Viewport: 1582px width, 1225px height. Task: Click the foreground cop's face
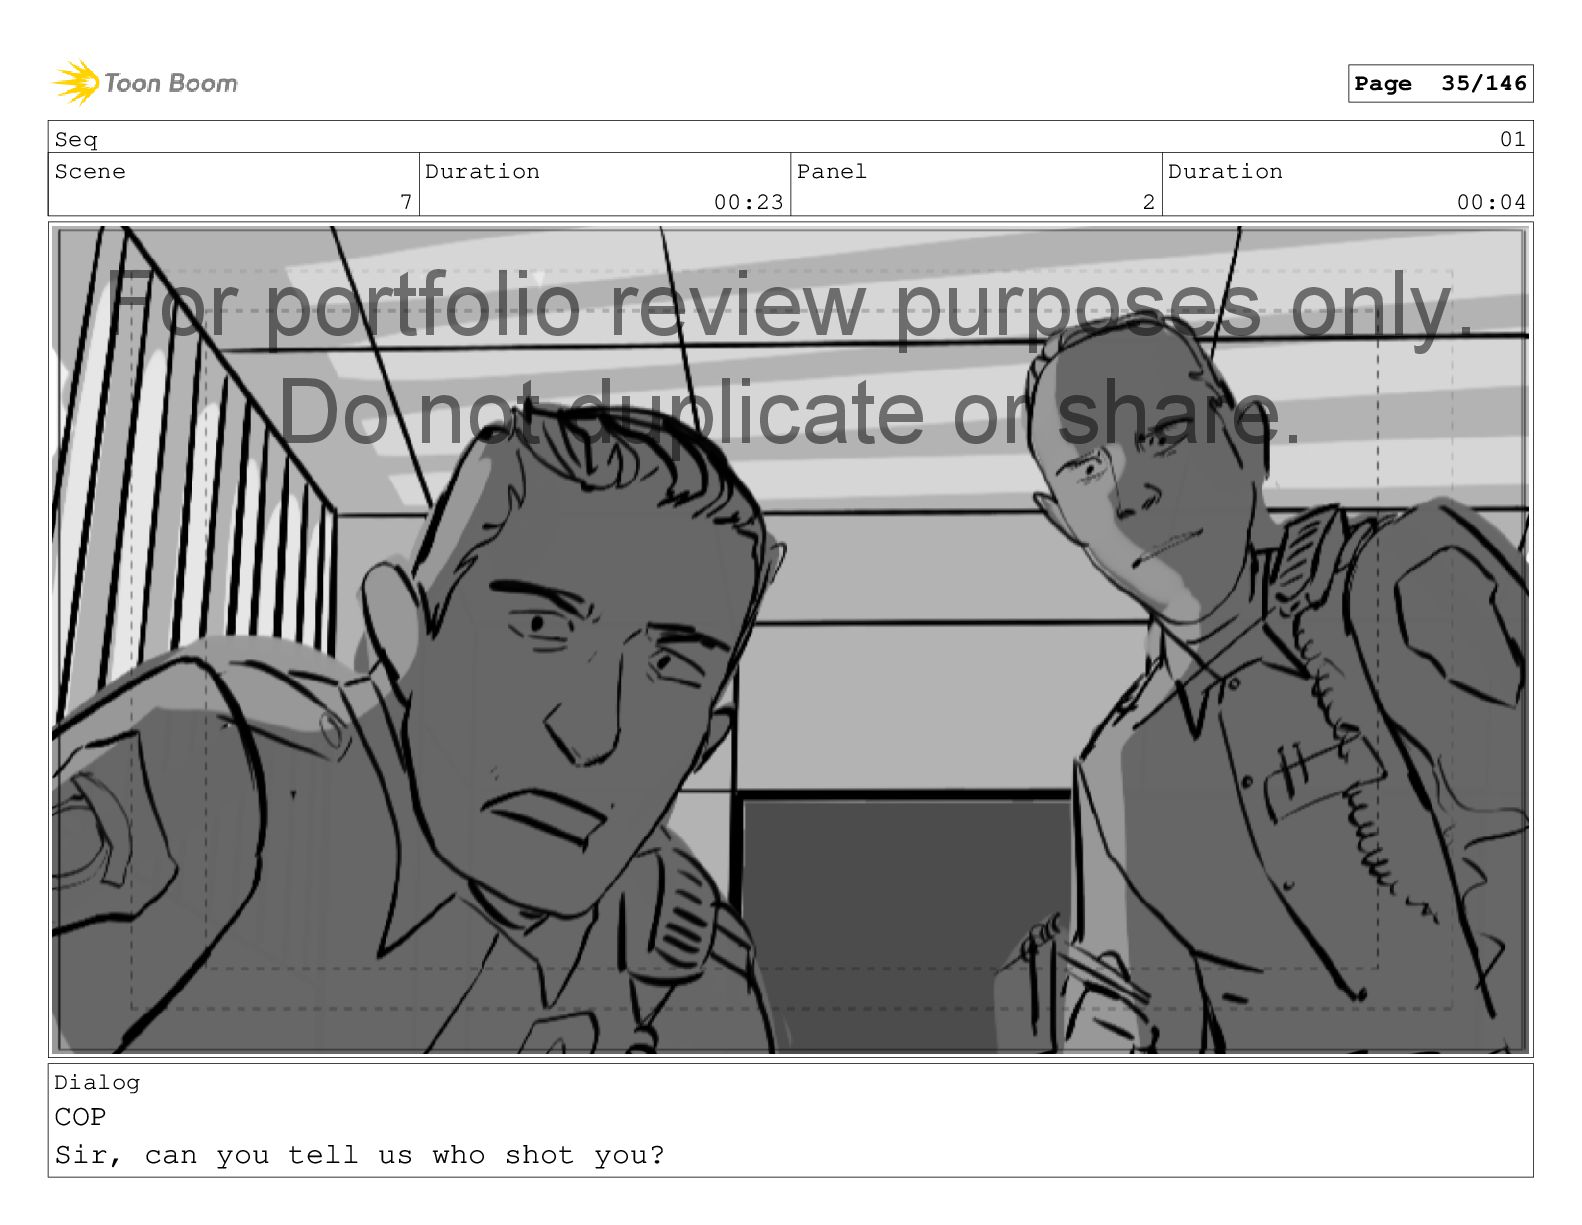[580, 690]
